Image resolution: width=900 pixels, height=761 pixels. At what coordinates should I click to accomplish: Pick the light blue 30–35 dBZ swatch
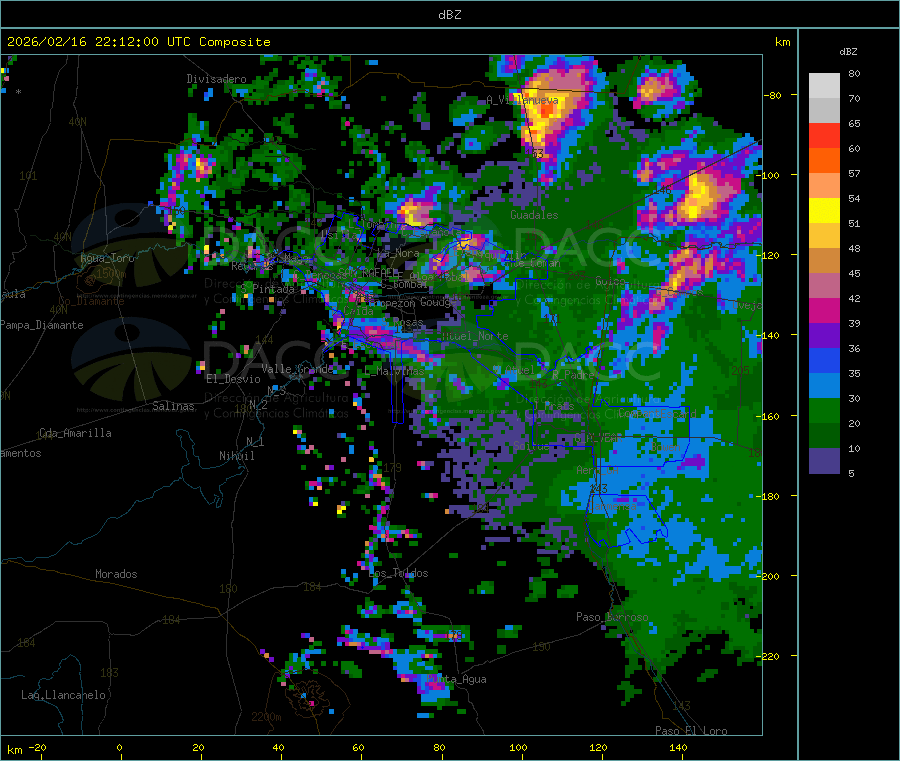(824, 386)
